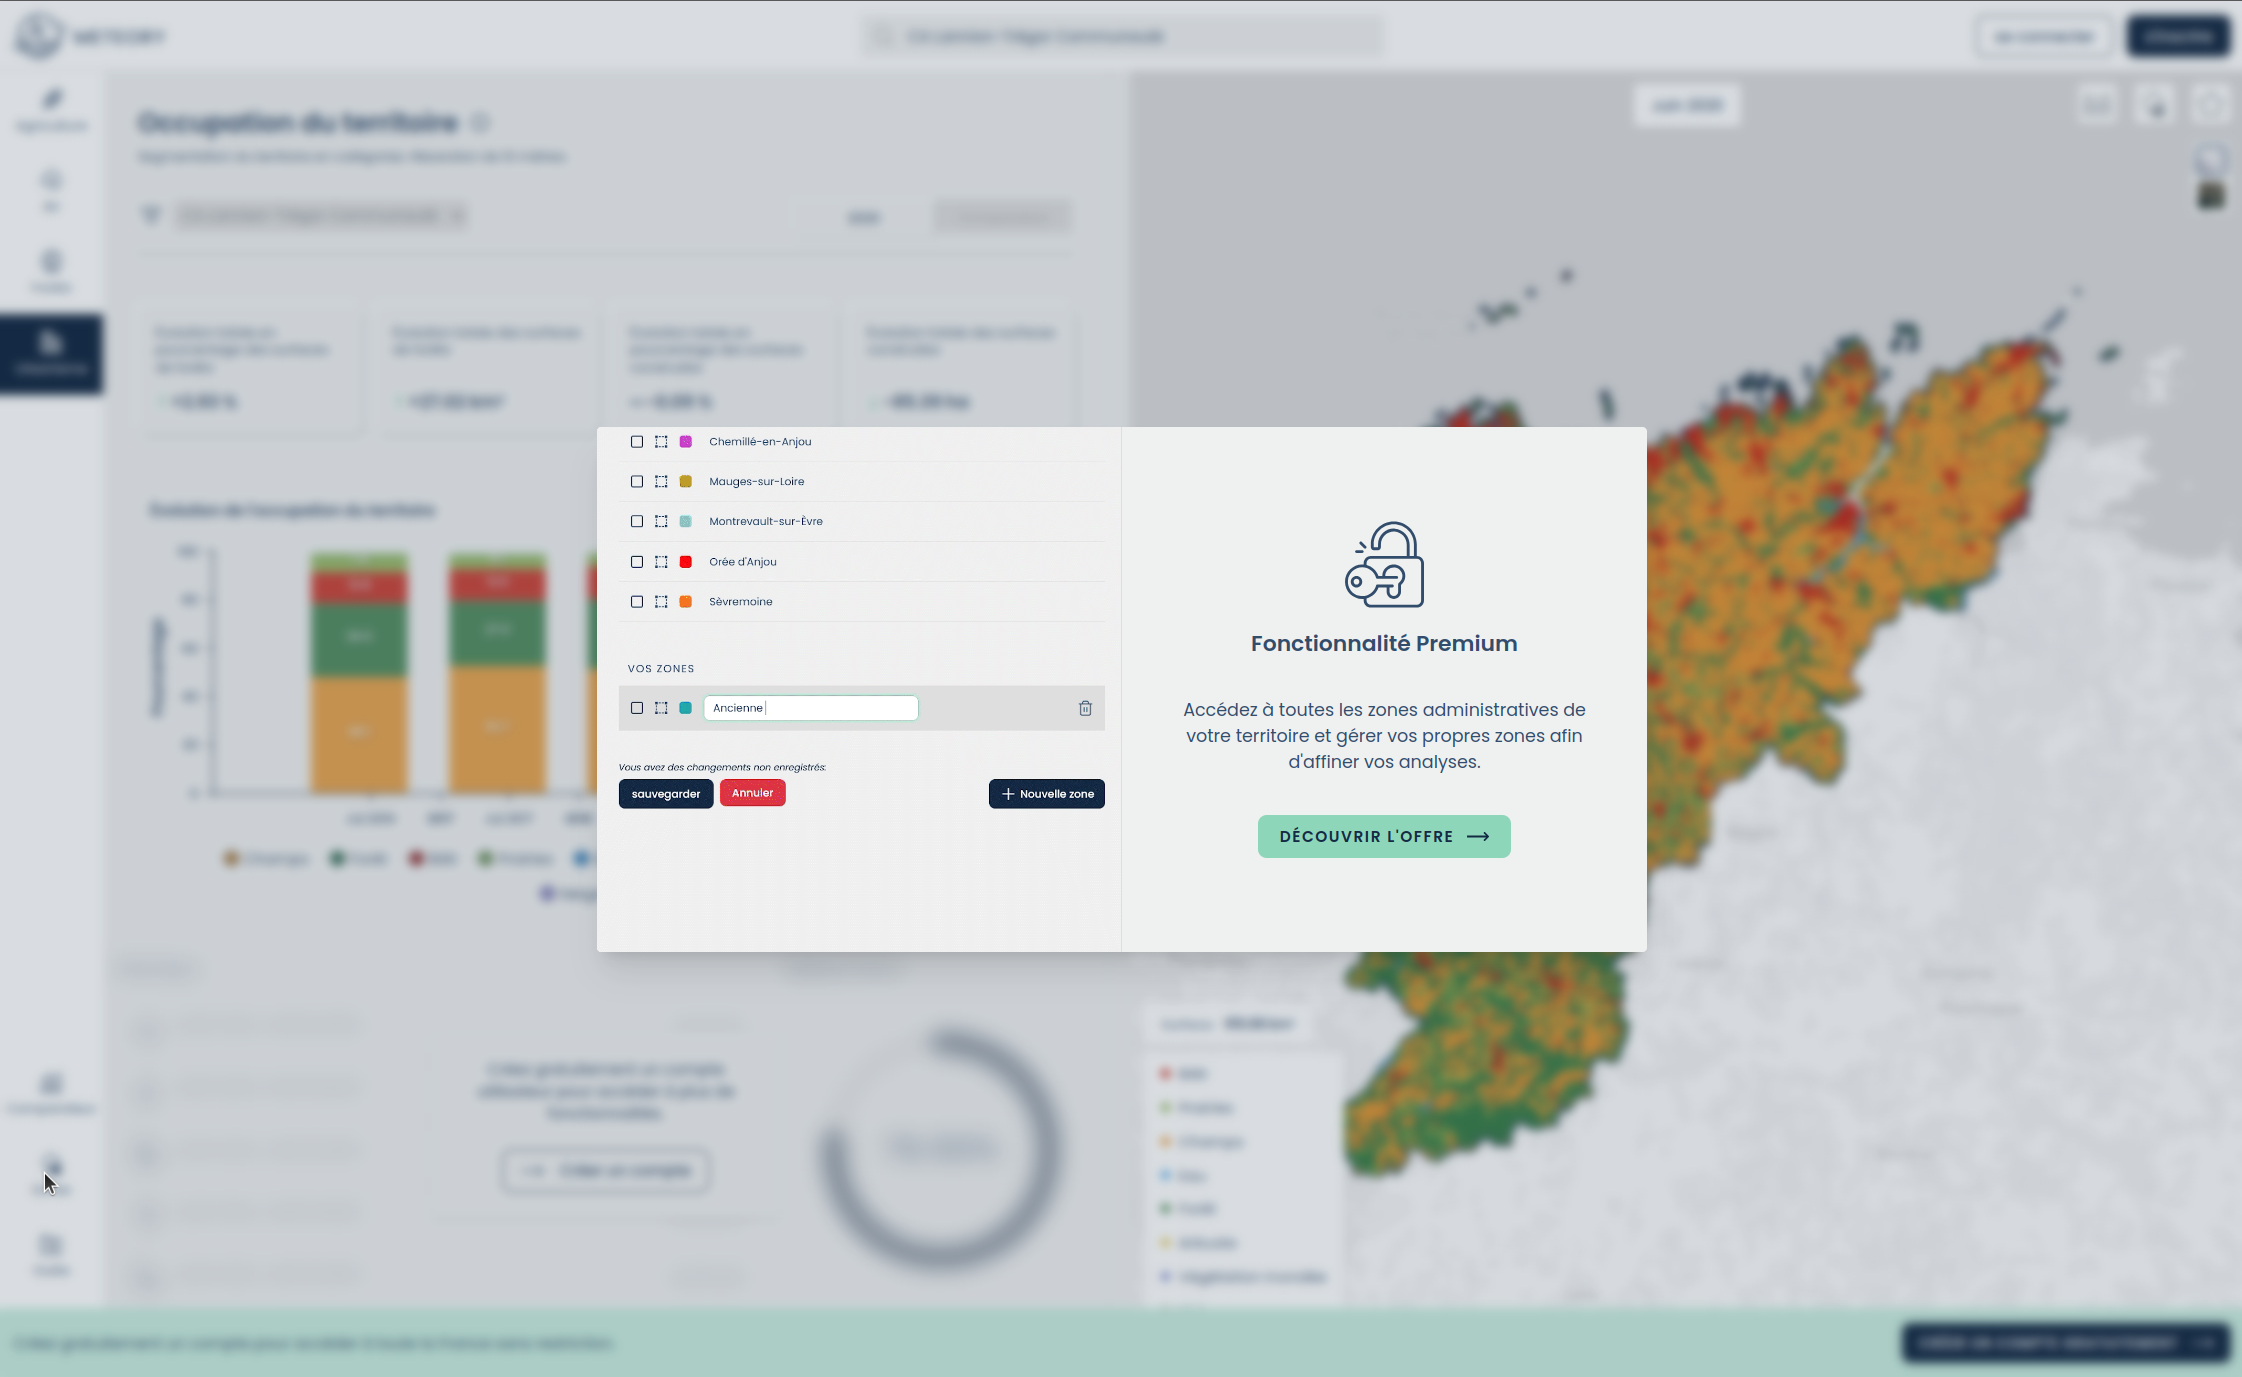Click Découvrir l'offre button

coord(1384,836)
